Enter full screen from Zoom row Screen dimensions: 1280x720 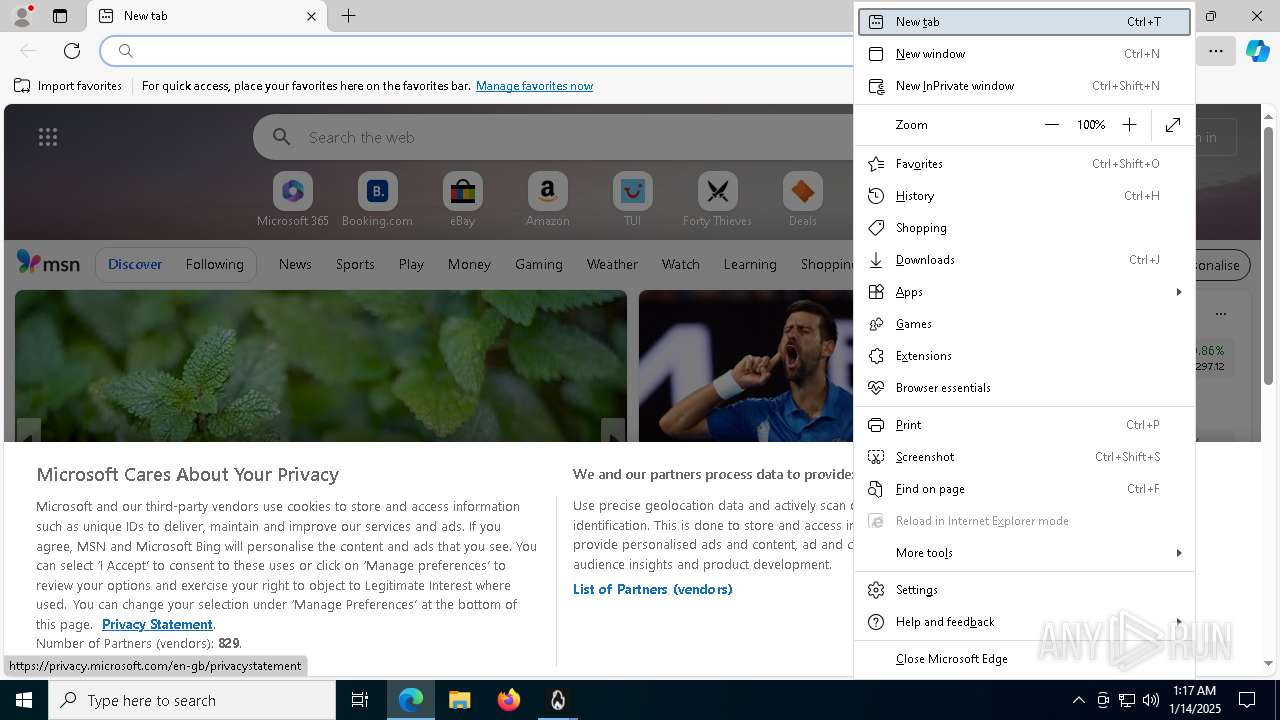(x=1173, y=125)
